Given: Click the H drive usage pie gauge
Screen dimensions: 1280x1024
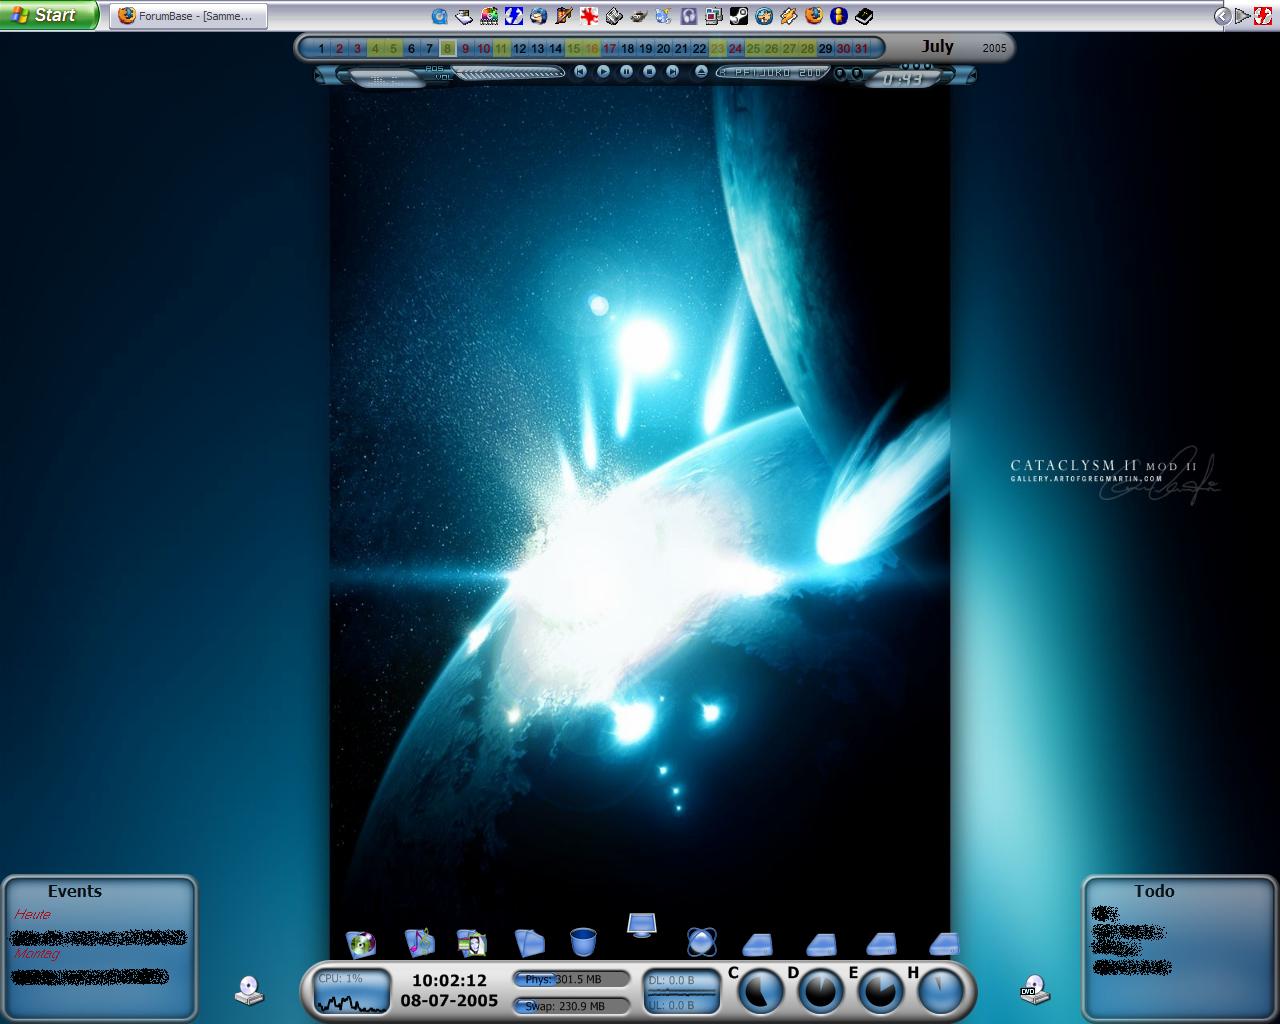Looking at the screenshot, I should coord(941,991).
